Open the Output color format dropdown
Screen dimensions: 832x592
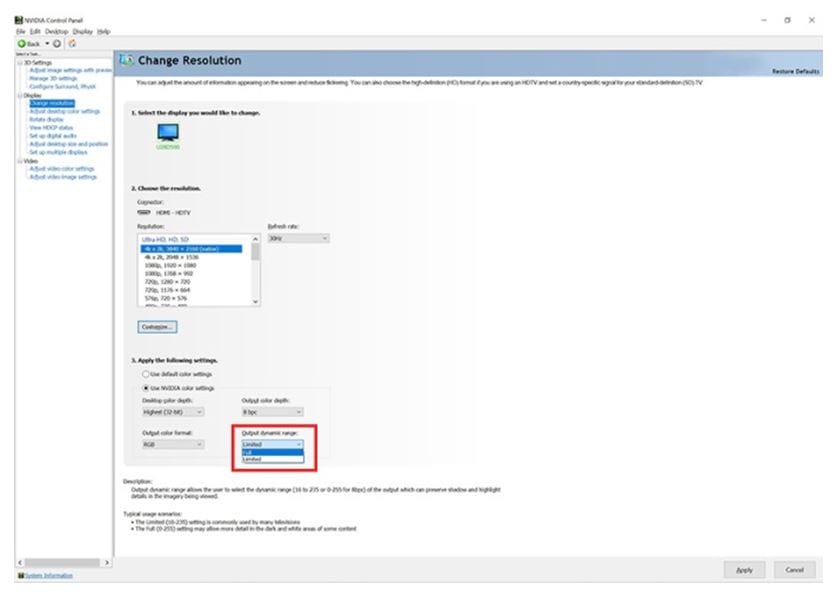173,445
